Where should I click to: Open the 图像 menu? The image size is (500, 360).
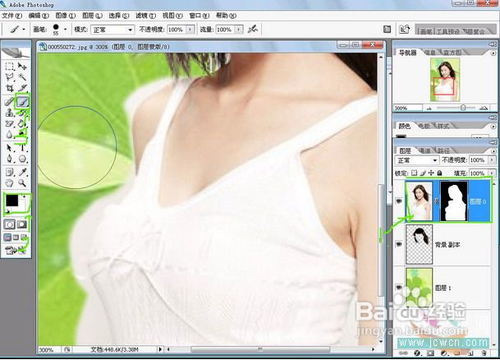pos(65,16)
